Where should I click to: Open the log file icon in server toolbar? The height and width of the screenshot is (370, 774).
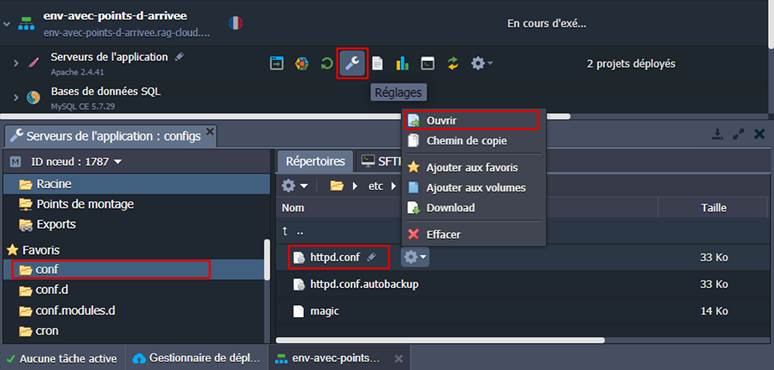click(377, 64)
